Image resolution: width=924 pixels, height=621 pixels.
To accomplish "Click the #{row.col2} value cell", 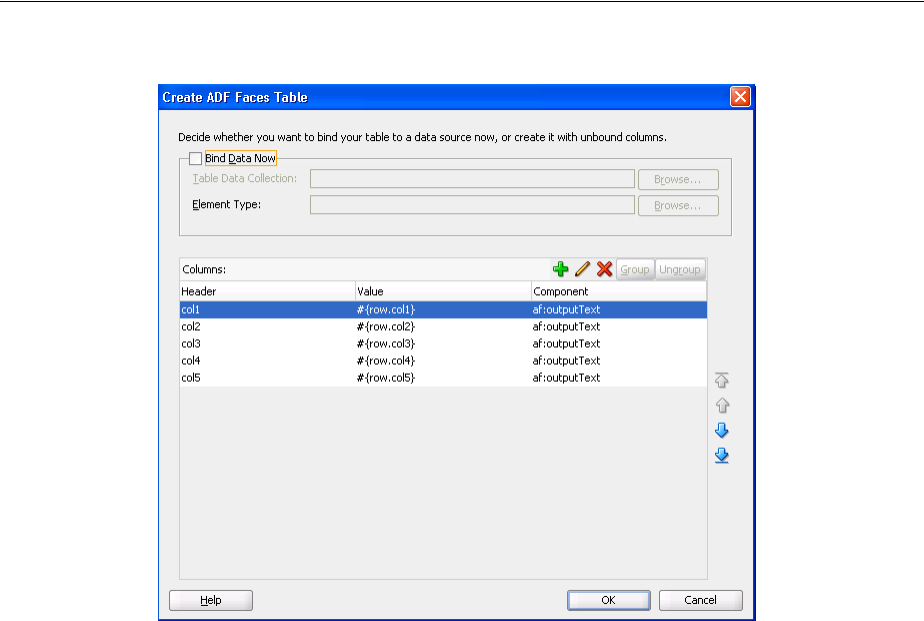I will pos(443,326).
